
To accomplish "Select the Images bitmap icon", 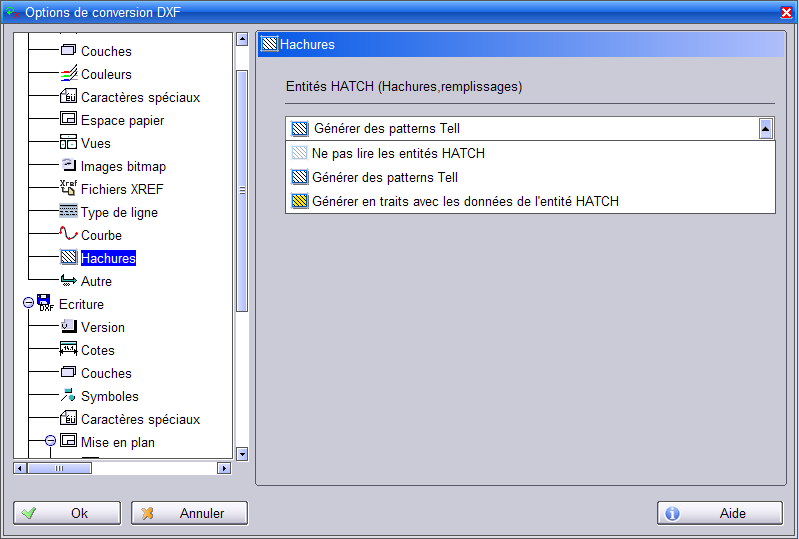I will pos(68,166).
